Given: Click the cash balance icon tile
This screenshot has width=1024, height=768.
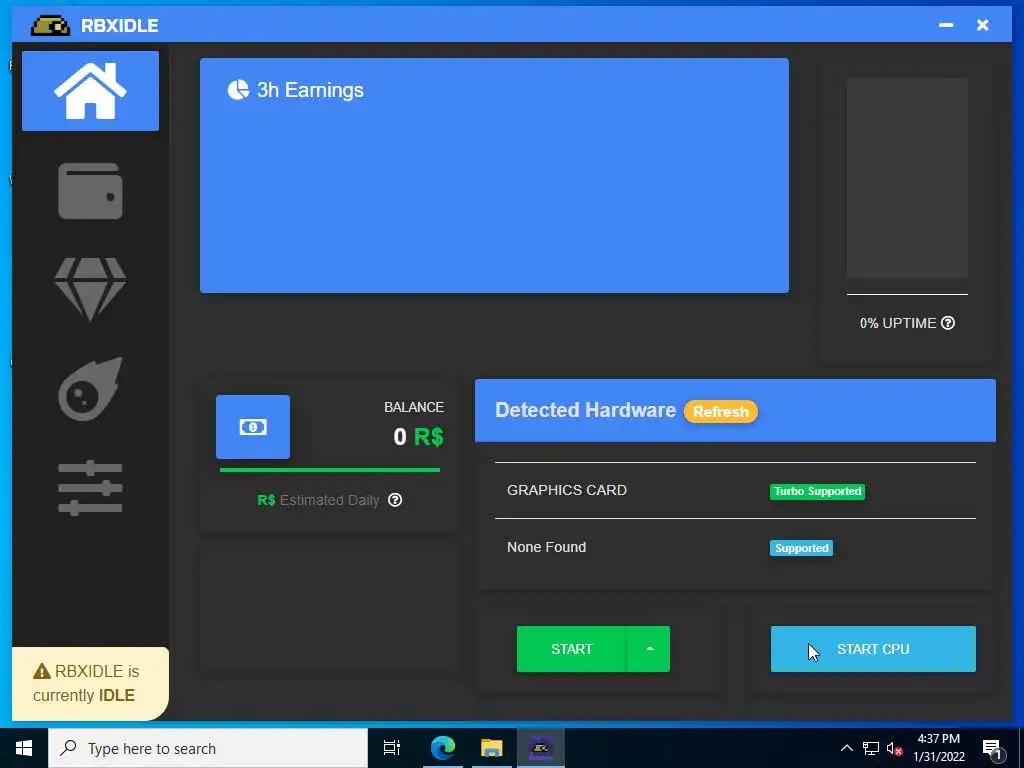Looking at the screenshot, I should tap(253, 427).
